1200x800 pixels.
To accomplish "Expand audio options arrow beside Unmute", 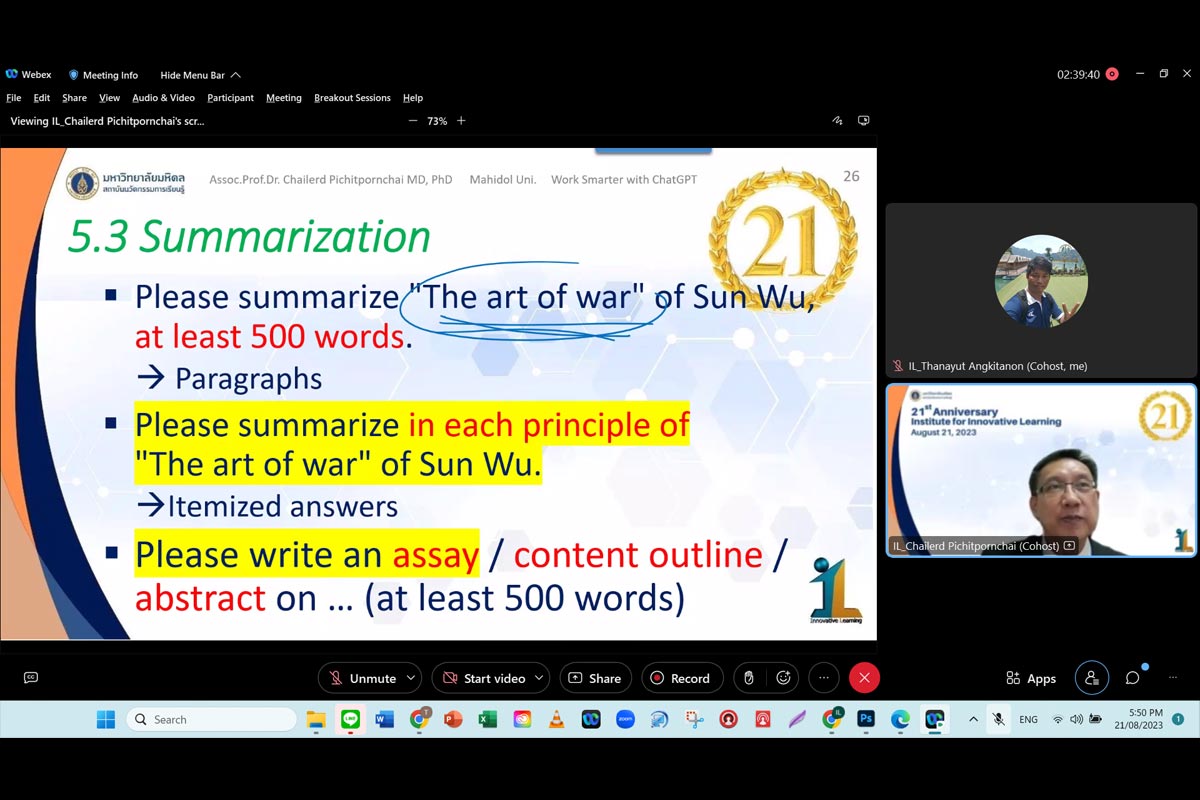I will [x=411, y=678].
